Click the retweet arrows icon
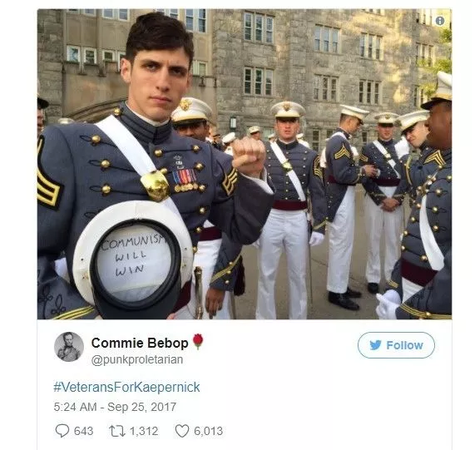 click(117, 431)
